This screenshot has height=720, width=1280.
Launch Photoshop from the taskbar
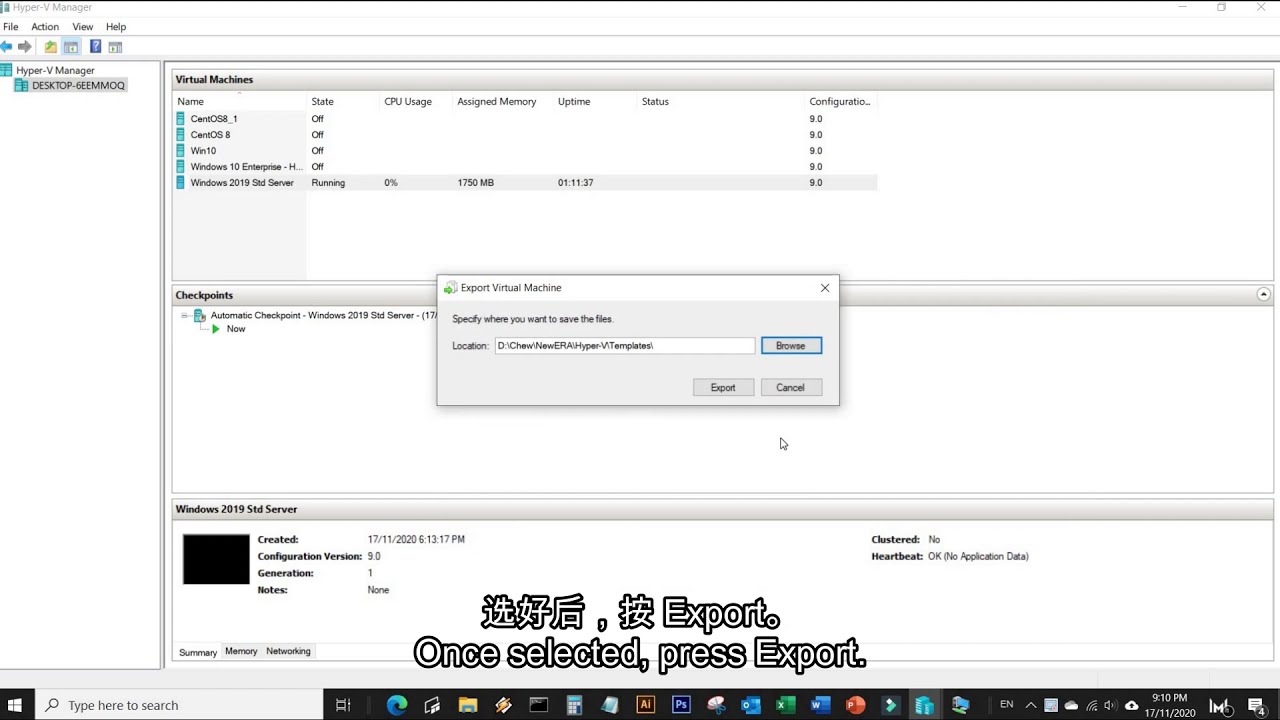pyautogui.click(x=681, y=705)
